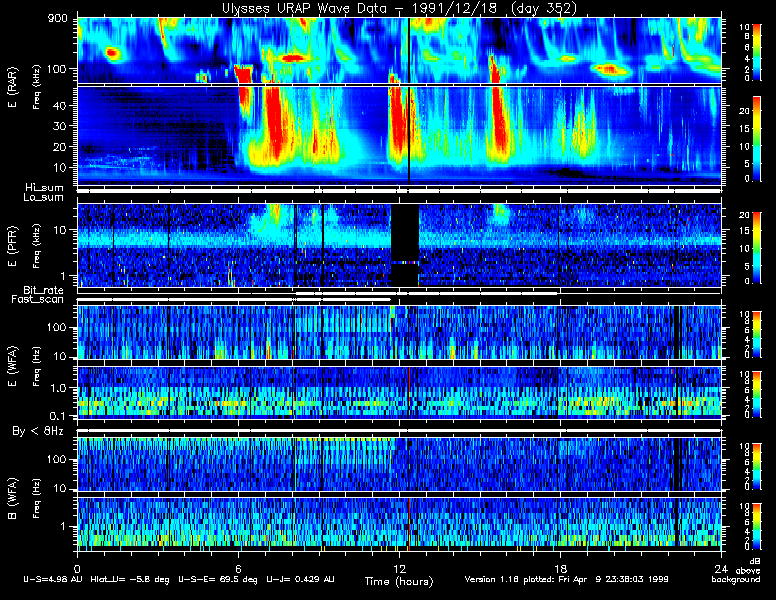The image size is (776, 600).
Task: Click the "40" kHz tick label
Action: click(x=59, y=105)
